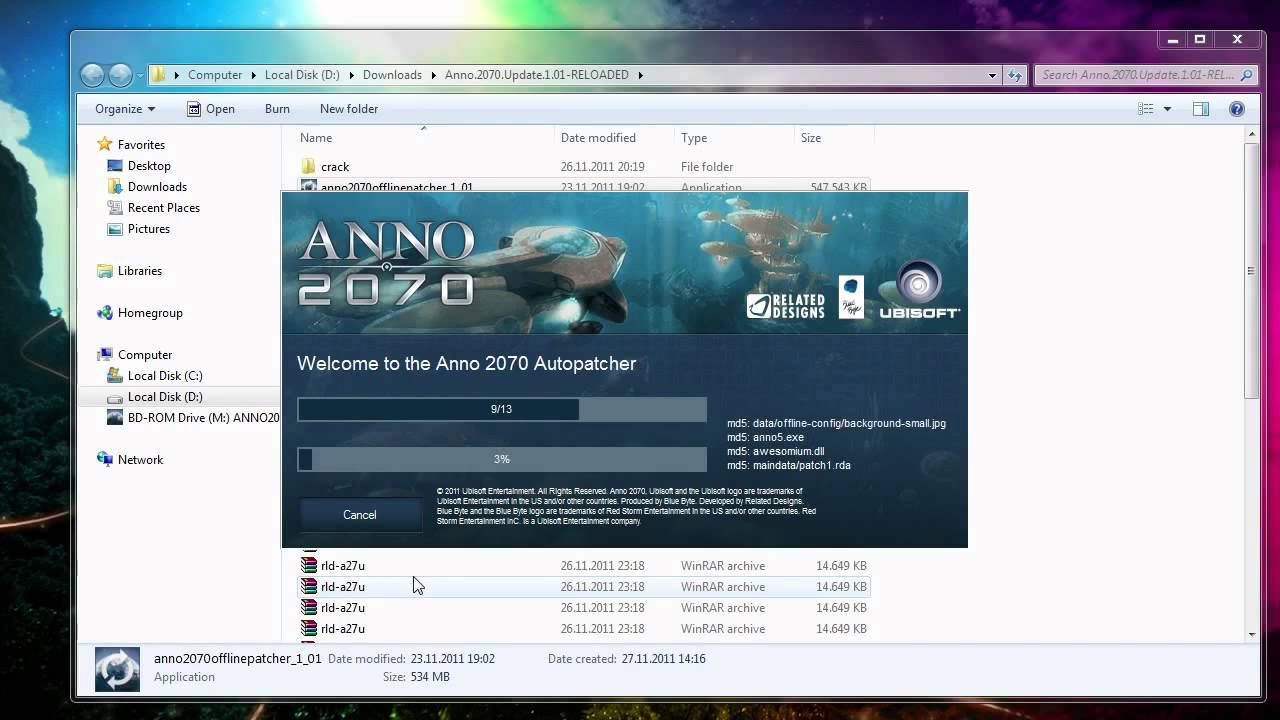Click Anno.2070.Update.1.01-RELOADED breadcrumb
Viewport: 1280px width, 720px height.
(x=537, y=75)
